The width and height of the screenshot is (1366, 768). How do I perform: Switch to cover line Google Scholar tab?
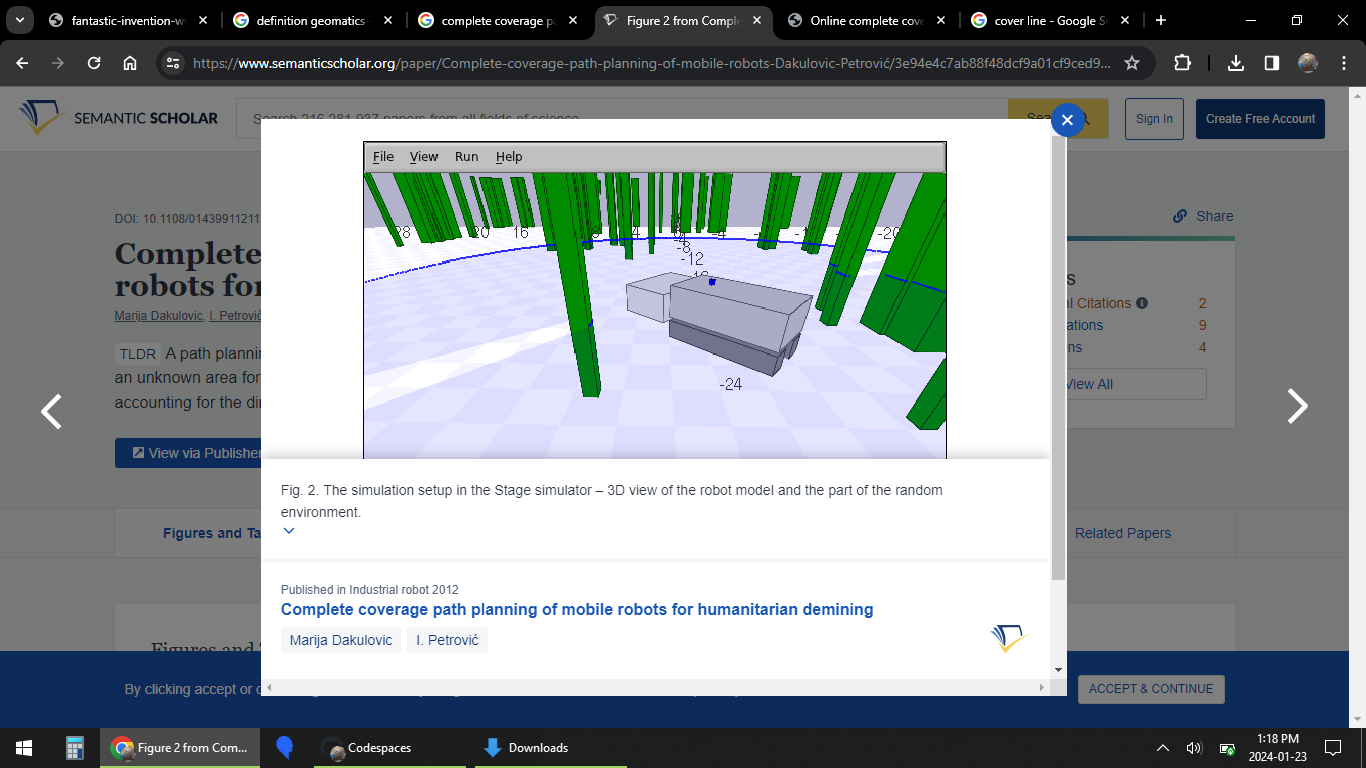pyautogui.click(x=1052, y=20)
